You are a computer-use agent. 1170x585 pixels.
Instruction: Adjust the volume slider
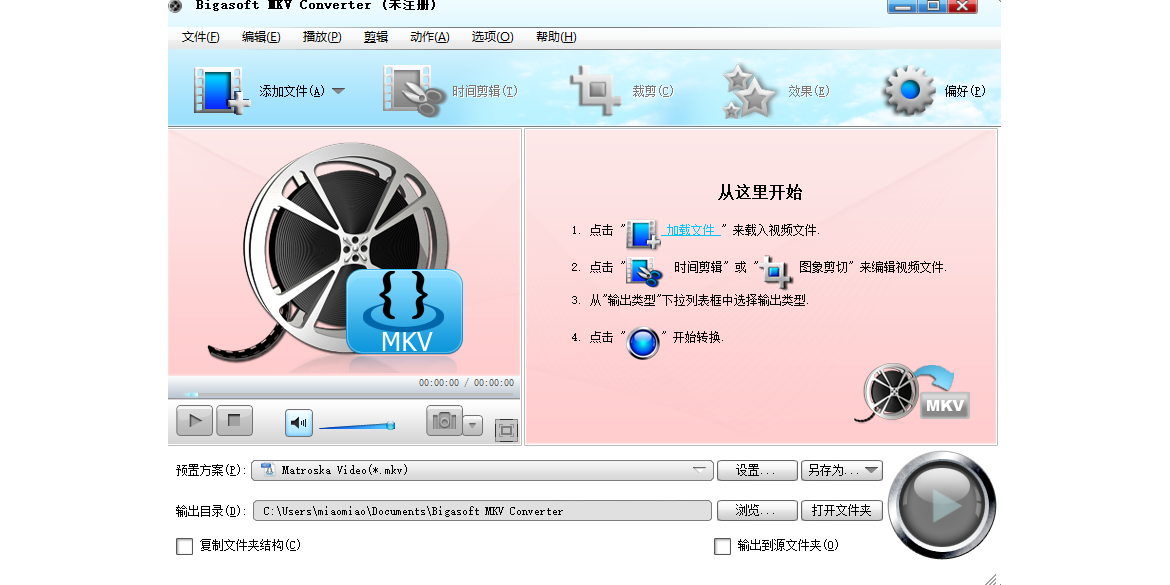(x=357, y=426)
